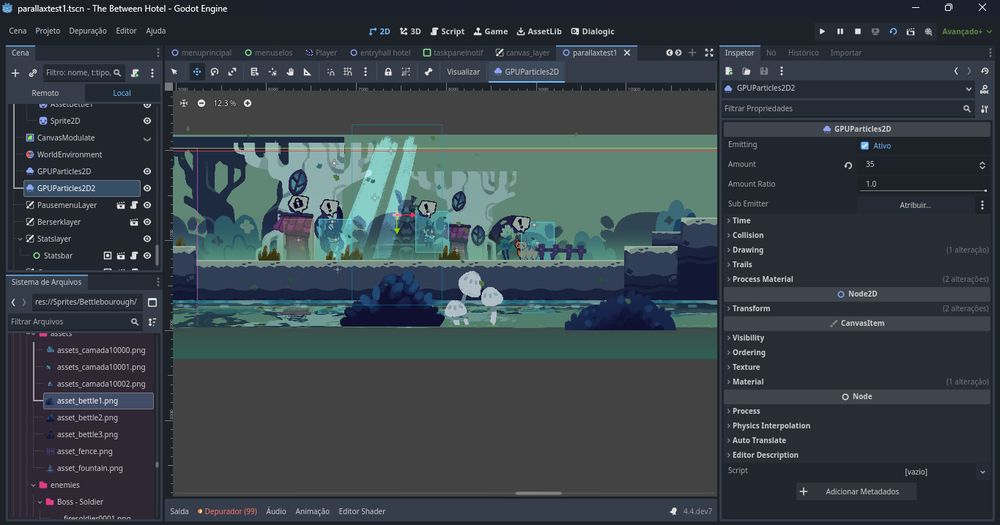The width and height of the screenshot is (1000, 525).
Task: Lock the selected node with padlock icon
Action: 388,72
